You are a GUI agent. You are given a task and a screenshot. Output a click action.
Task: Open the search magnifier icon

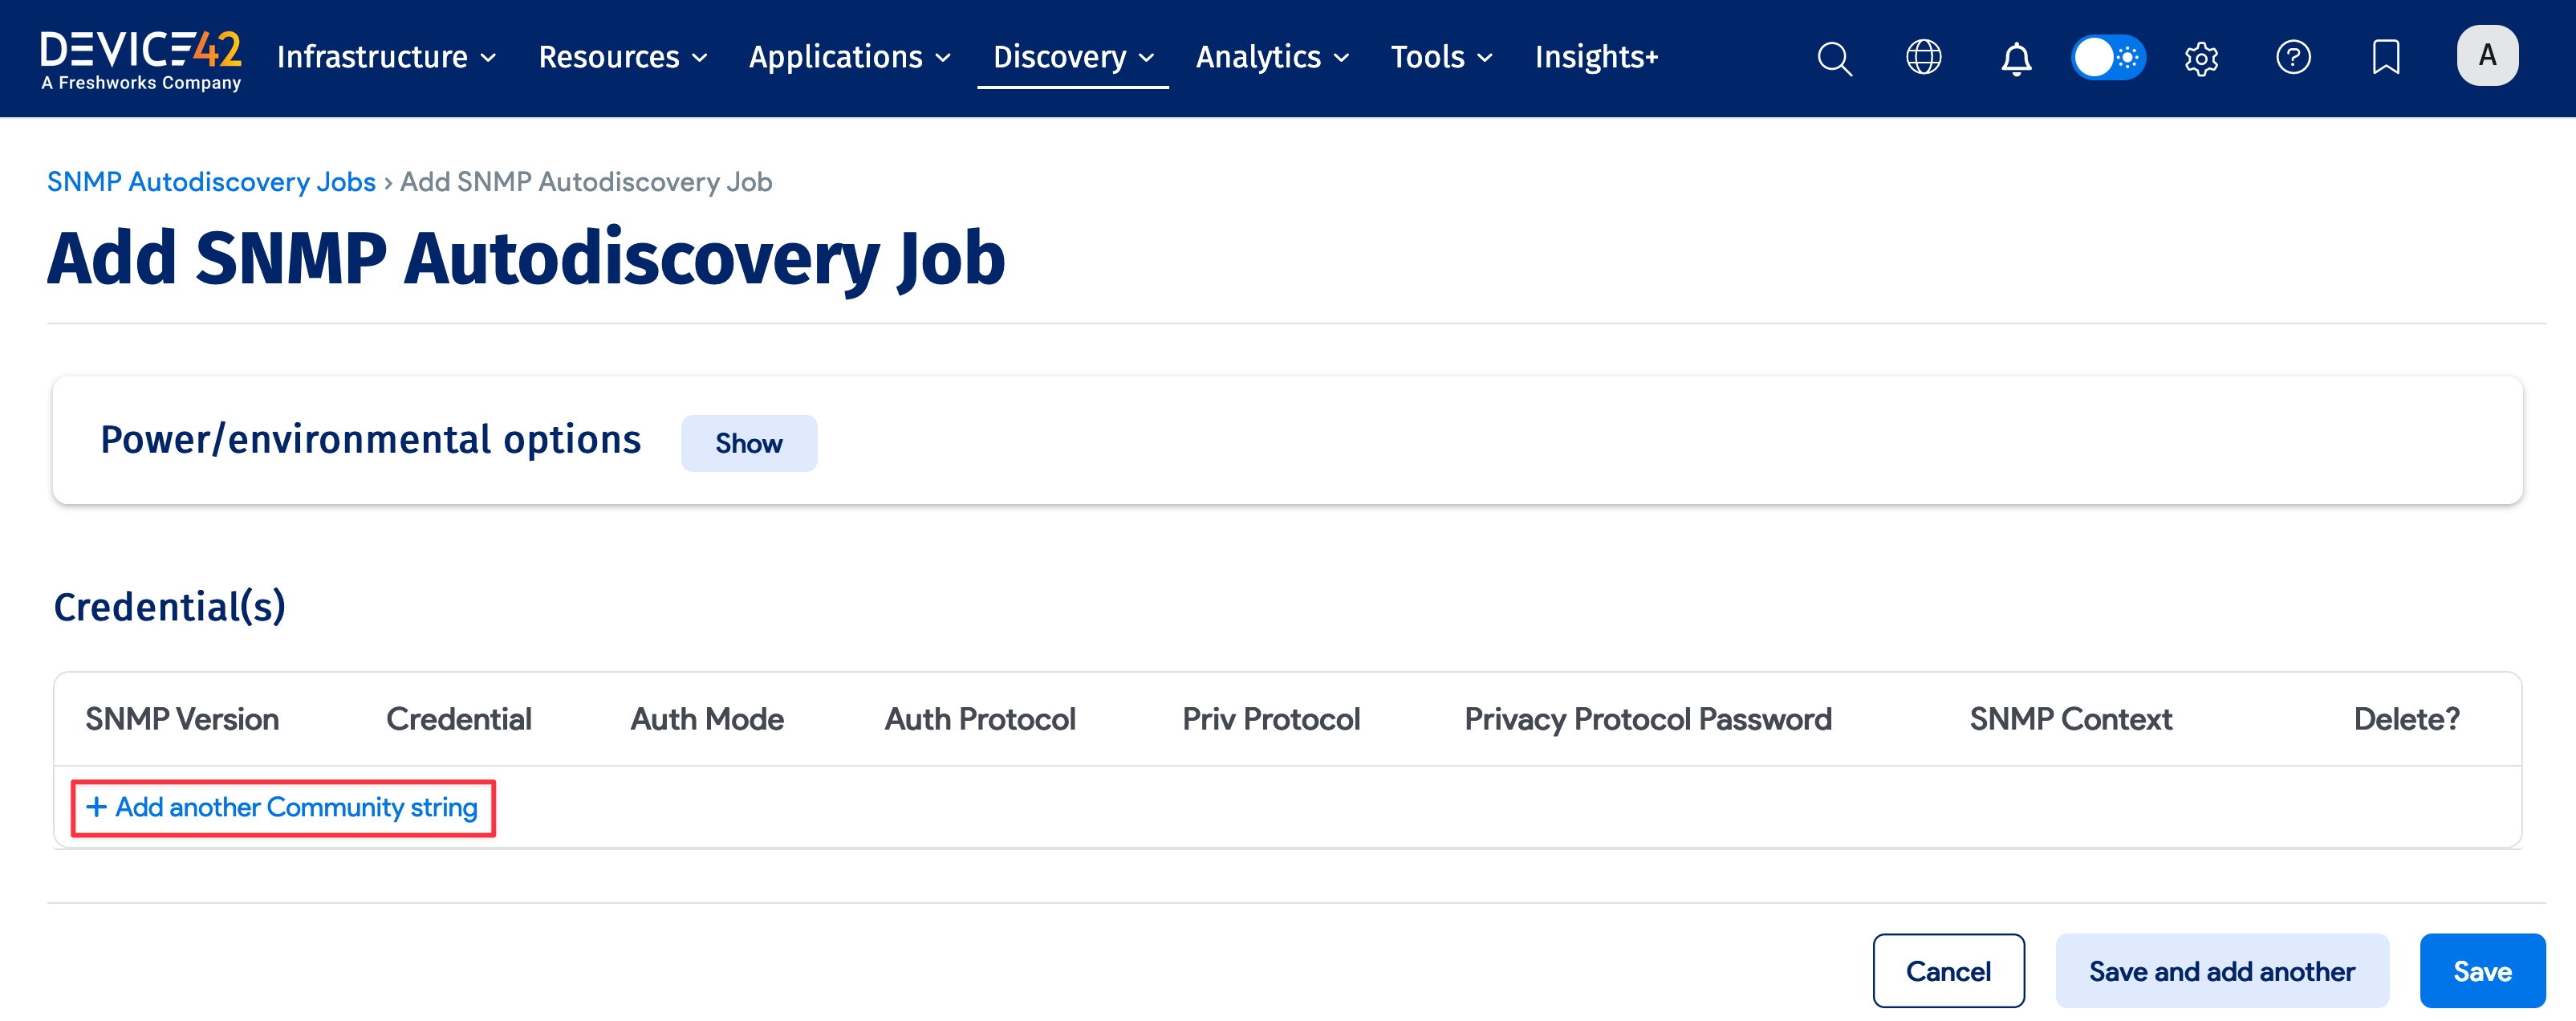(x=1834, y=58)
